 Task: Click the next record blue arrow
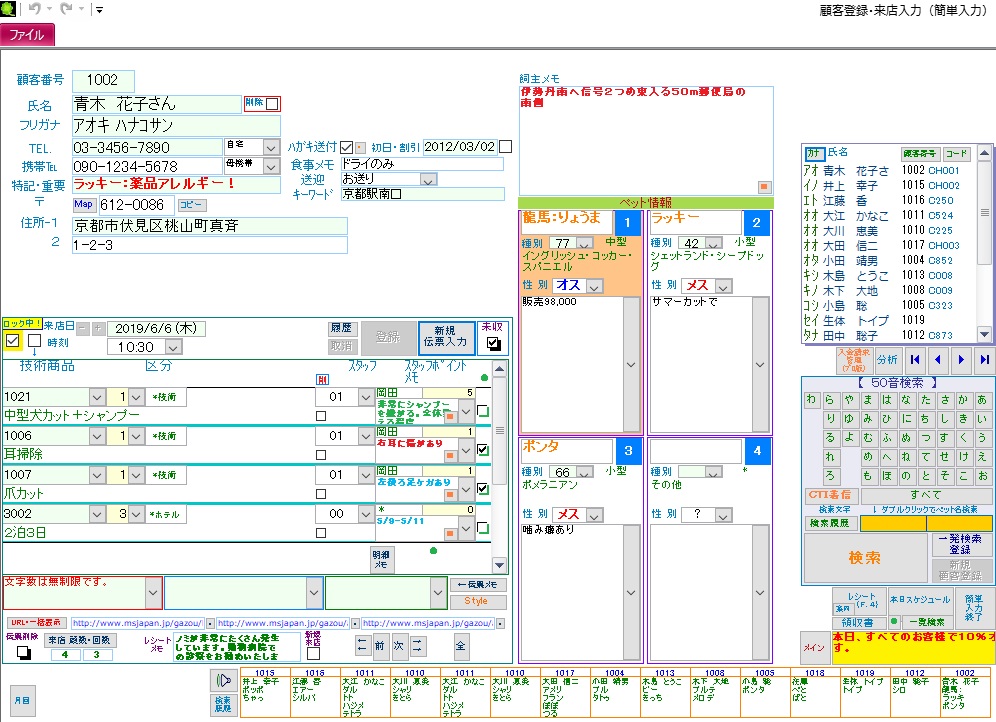pyautogui.click(x=961, y=359)
